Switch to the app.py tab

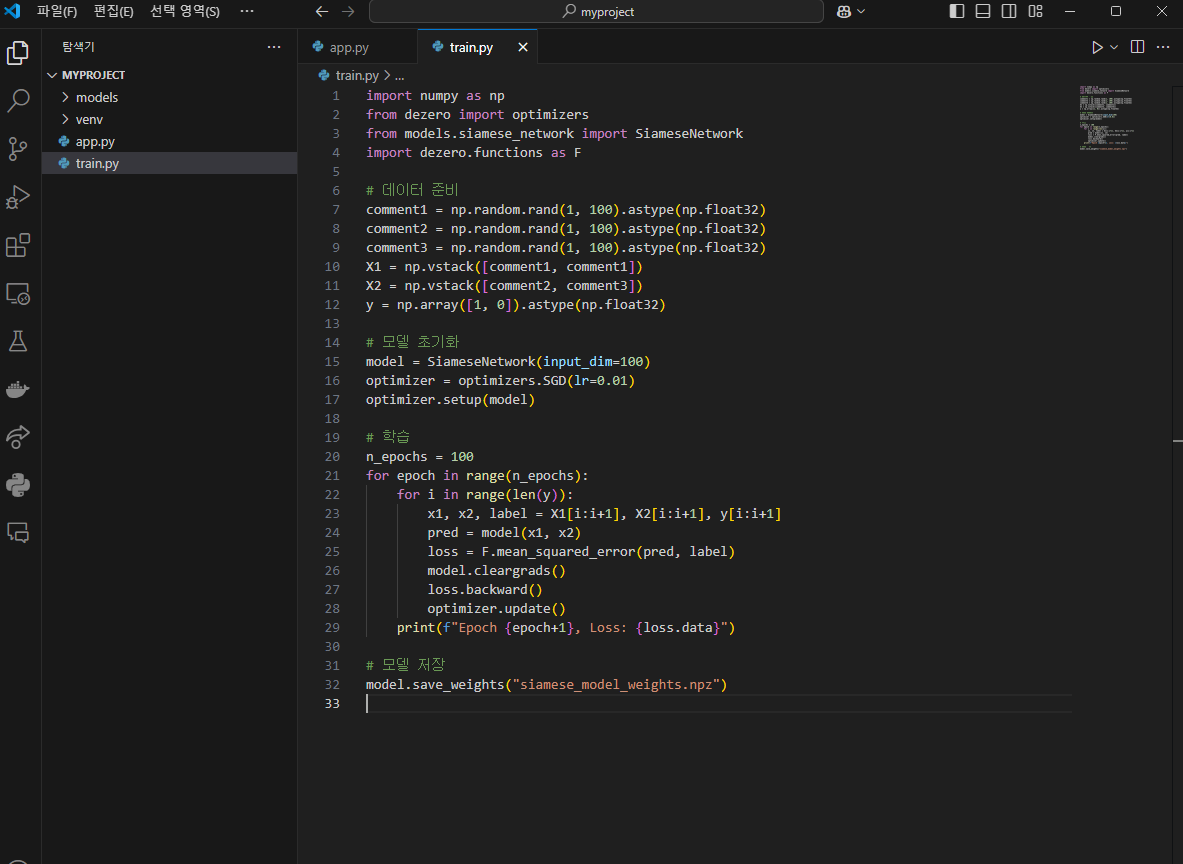[348, 47]
